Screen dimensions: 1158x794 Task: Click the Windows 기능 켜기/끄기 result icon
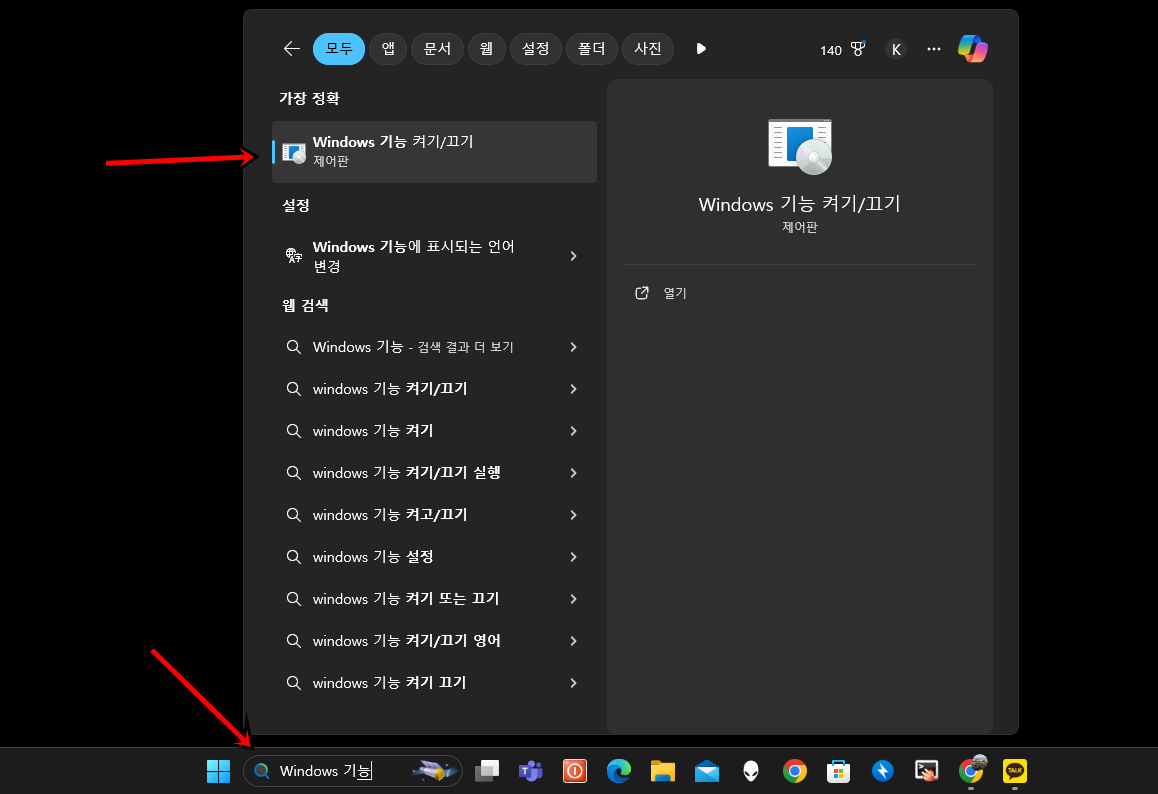point(294,152)
